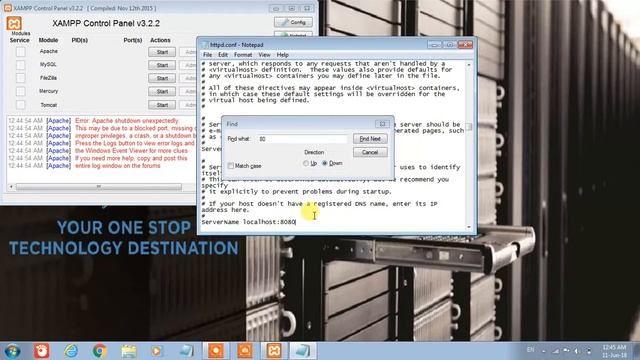This screenshot has height=360, width=640.
Task: Open Notepad View menu
Action: coord(264,55)
